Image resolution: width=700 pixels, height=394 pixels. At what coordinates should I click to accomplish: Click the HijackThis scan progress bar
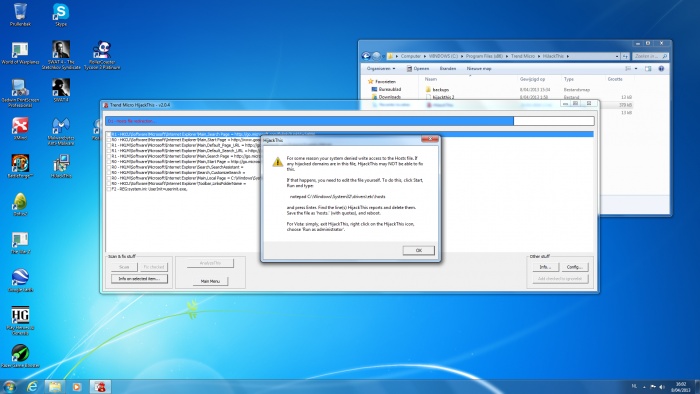tap(350, 121)
